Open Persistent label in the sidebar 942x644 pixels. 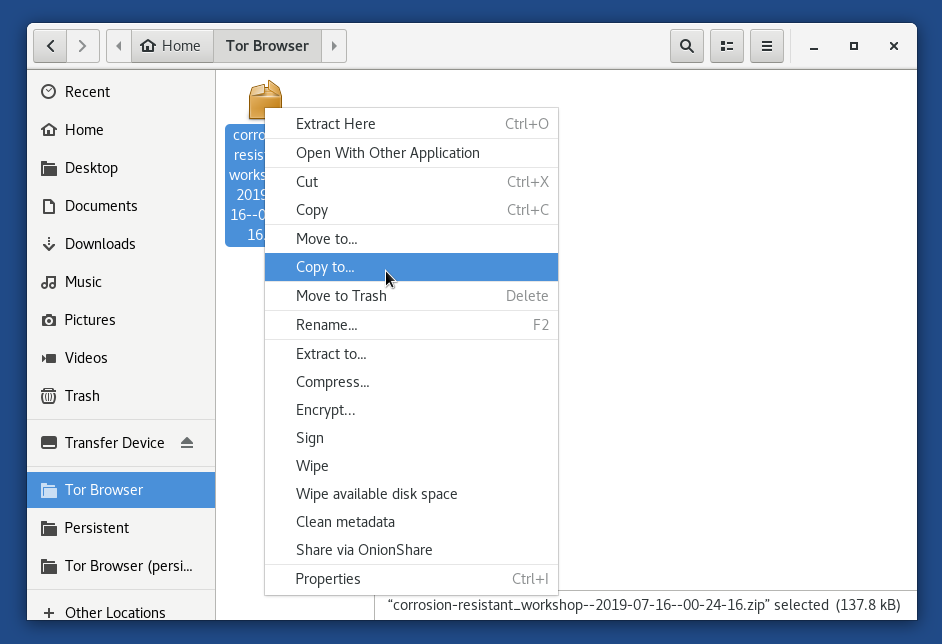97,528
